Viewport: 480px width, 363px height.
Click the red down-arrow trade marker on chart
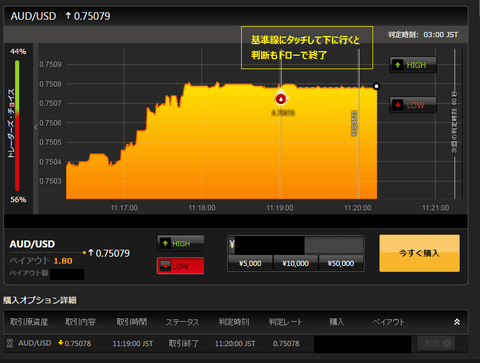click(281, 99)
